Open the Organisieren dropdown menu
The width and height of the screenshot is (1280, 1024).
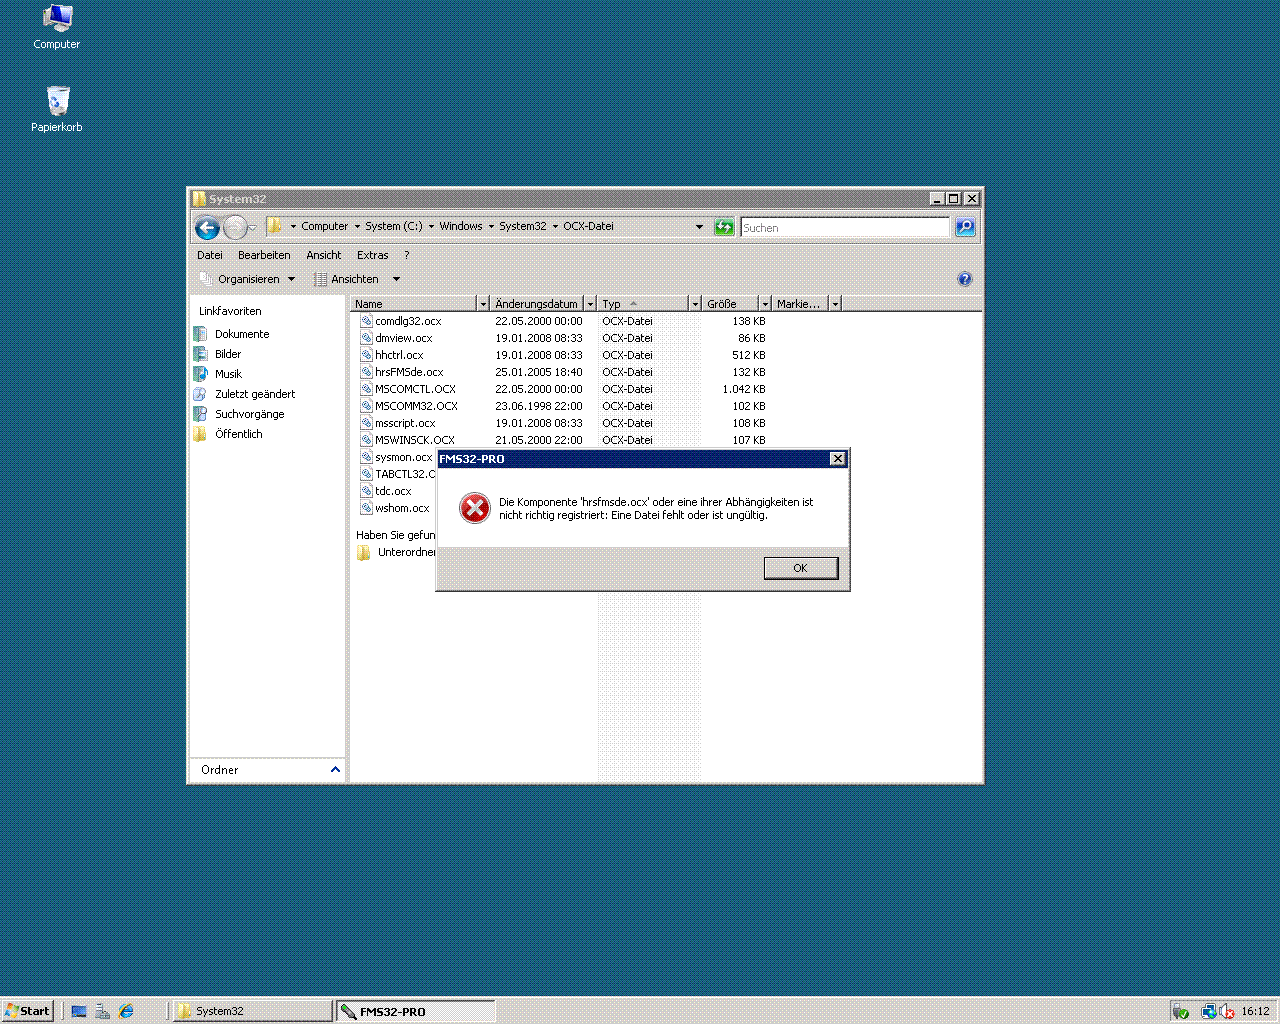(248, 279)
